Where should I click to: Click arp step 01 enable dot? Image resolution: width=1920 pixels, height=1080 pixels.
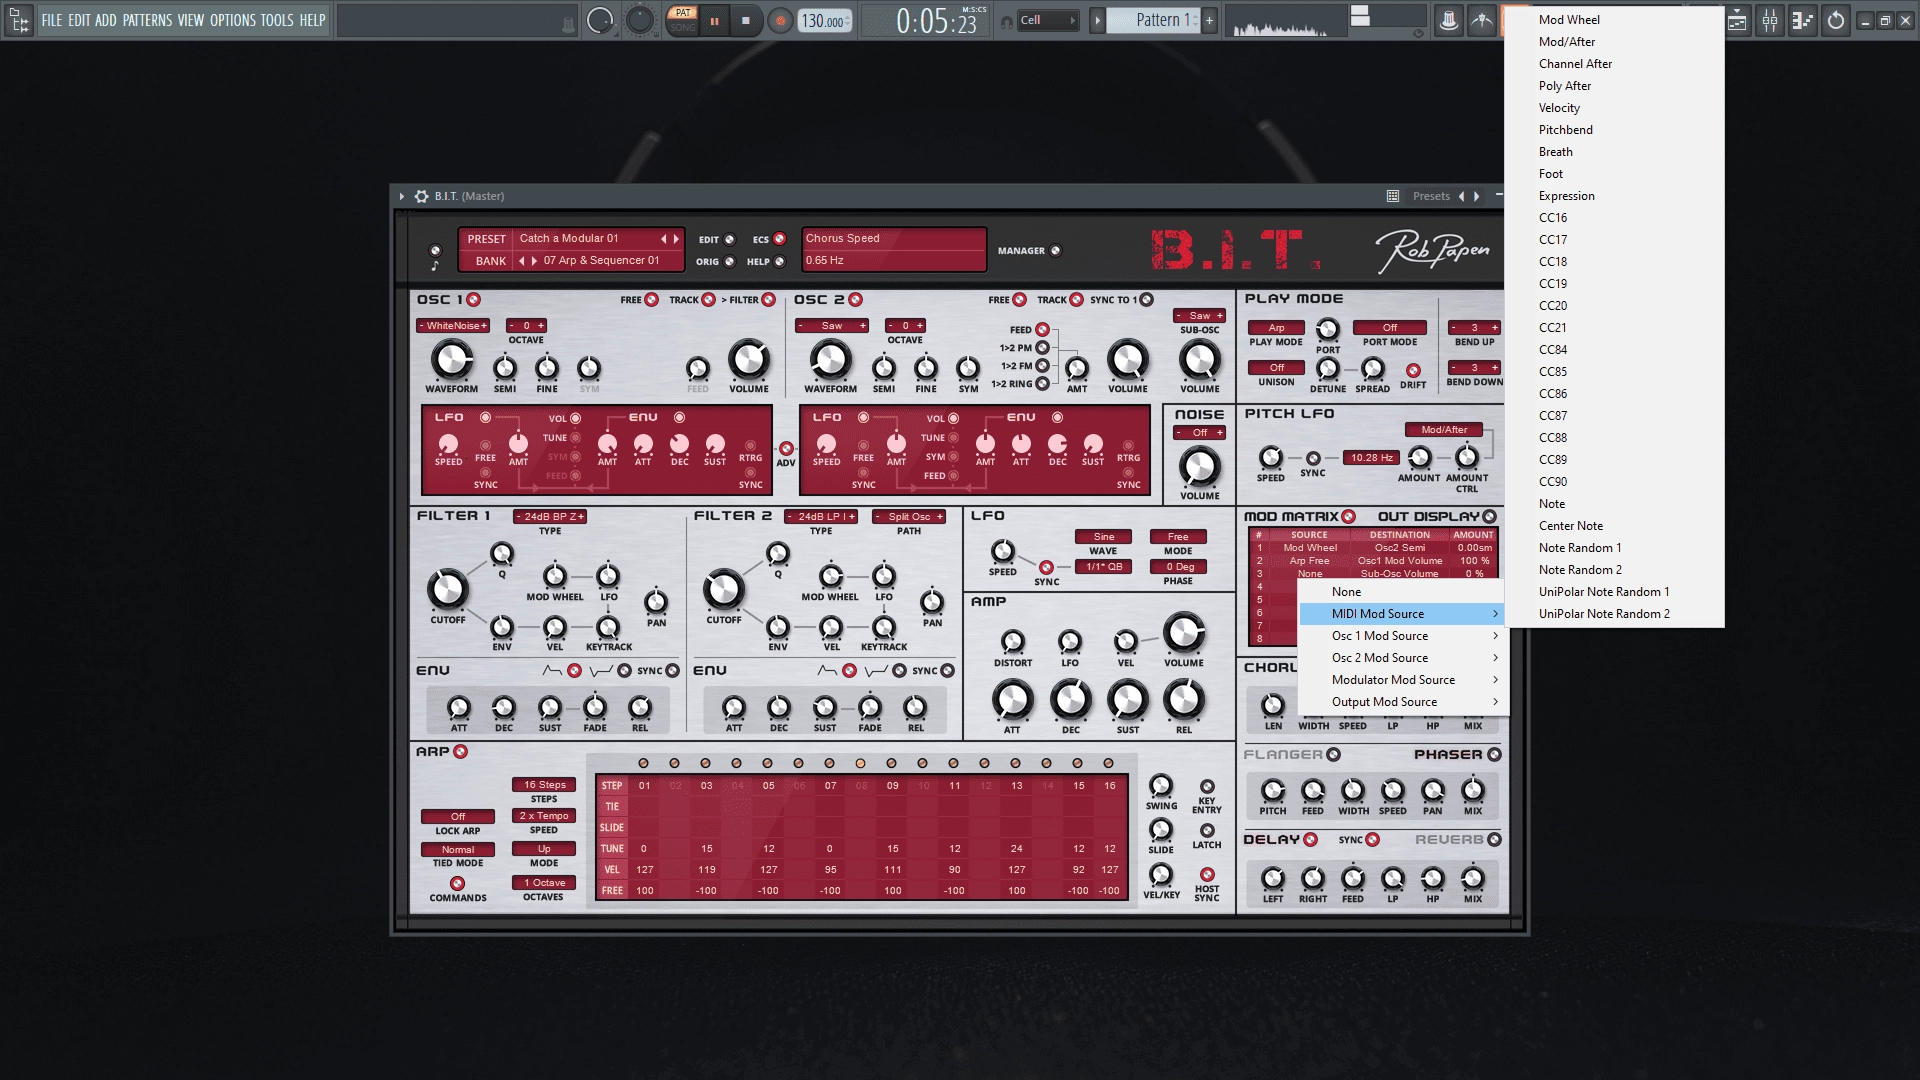644,764
